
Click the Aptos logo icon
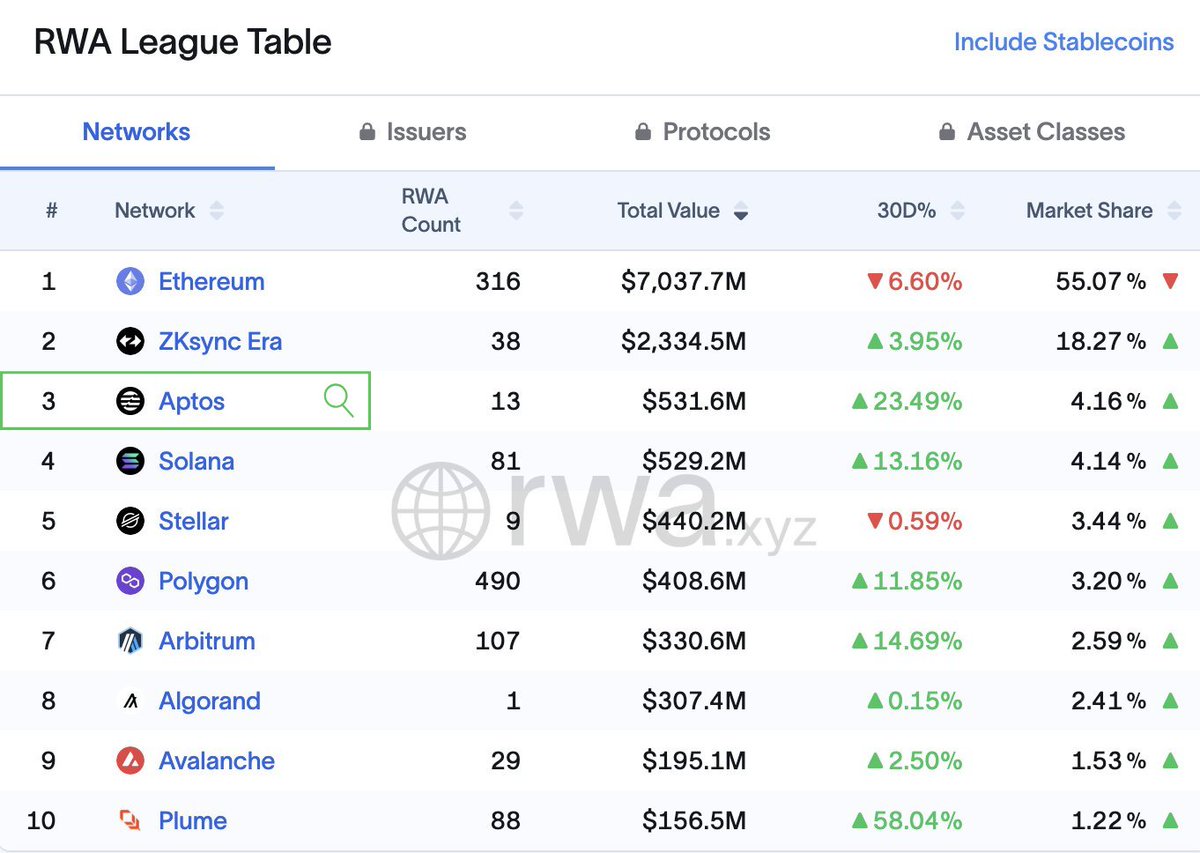tap(130, 402)
